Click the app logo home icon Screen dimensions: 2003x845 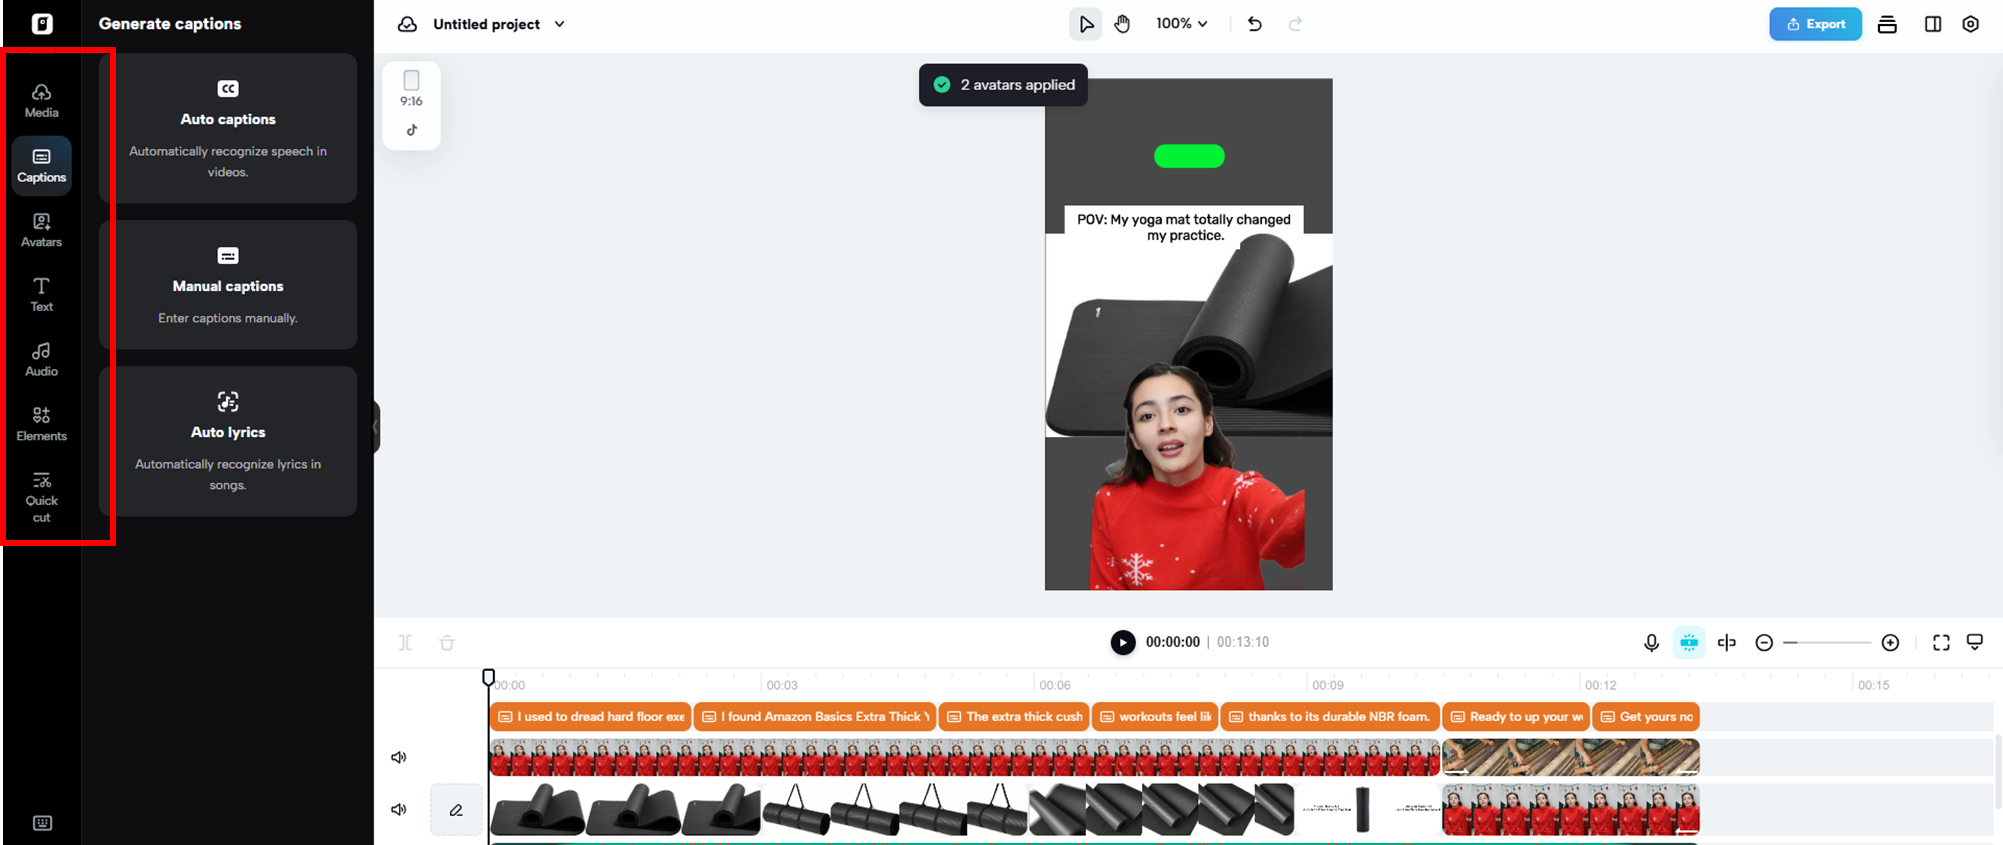(x=42, y=24)
